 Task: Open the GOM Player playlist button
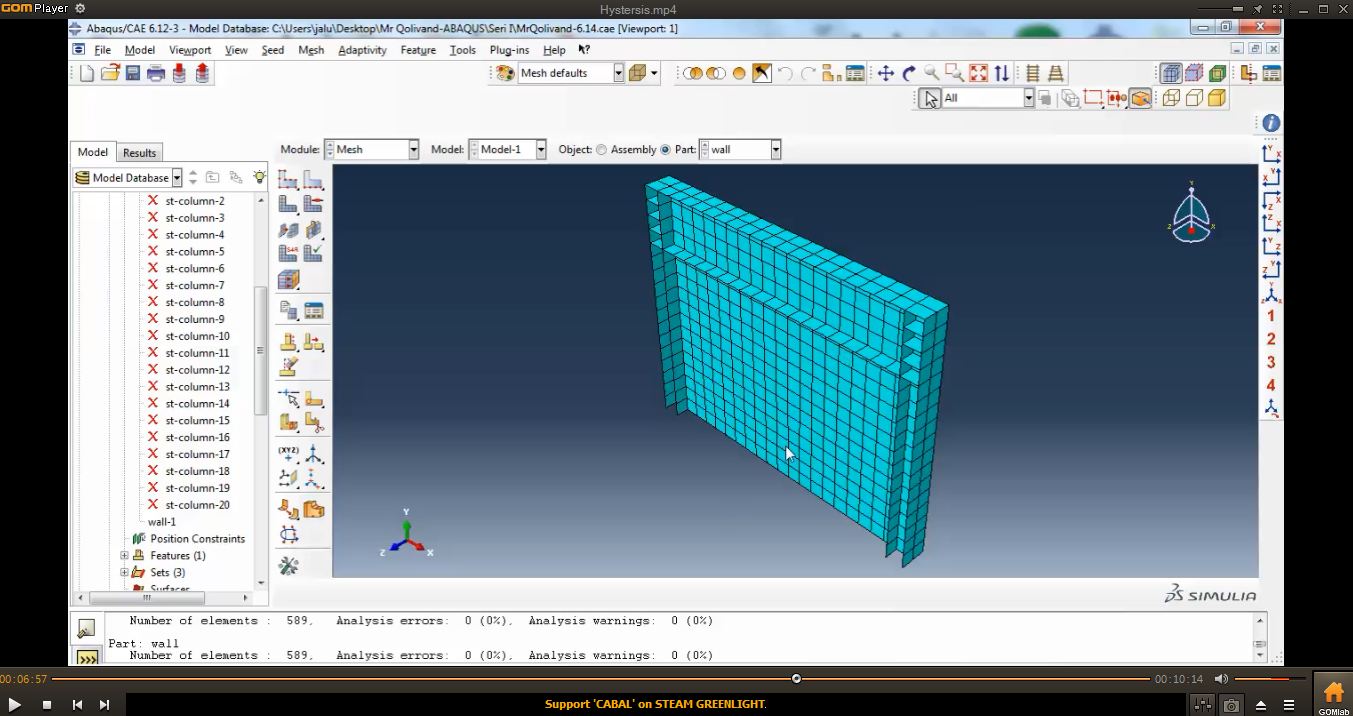click(1289, 705)
